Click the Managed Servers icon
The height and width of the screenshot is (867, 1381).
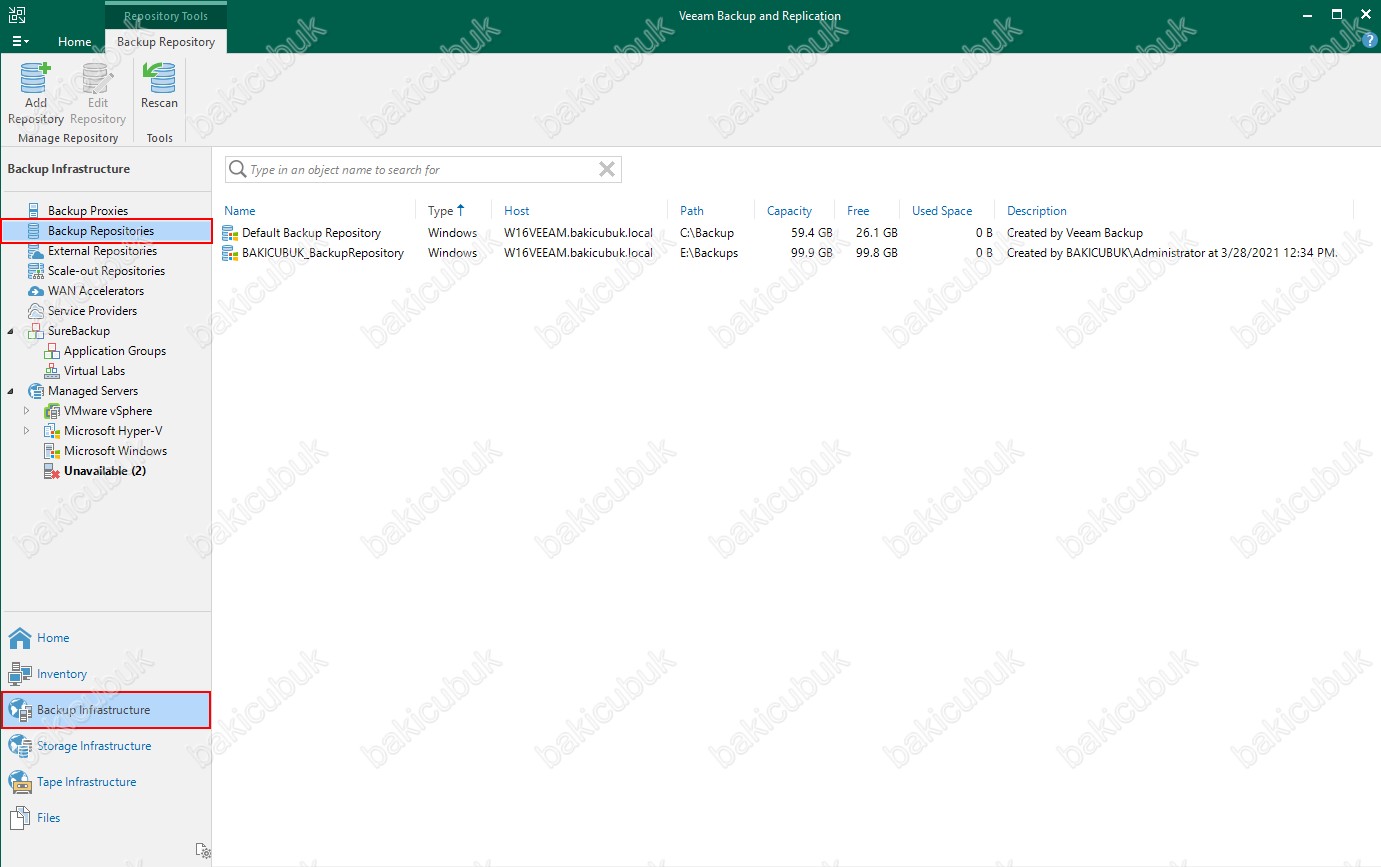(x=36, y=391)
